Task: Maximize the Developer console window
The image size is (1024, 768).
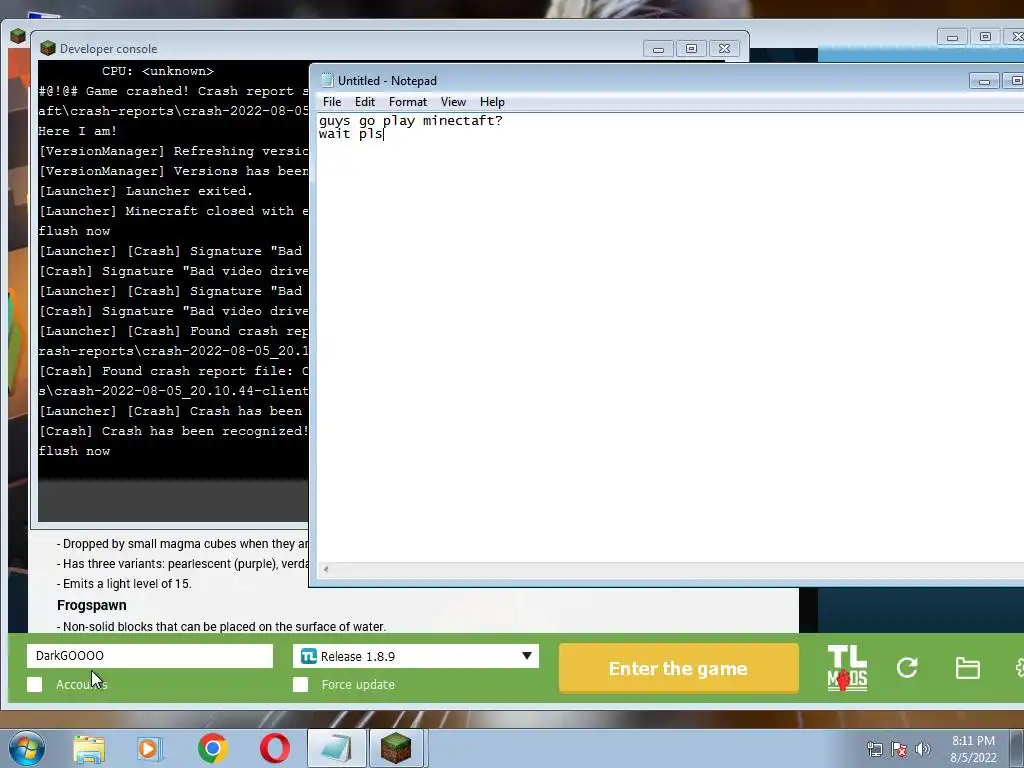Action: [691, 49]
